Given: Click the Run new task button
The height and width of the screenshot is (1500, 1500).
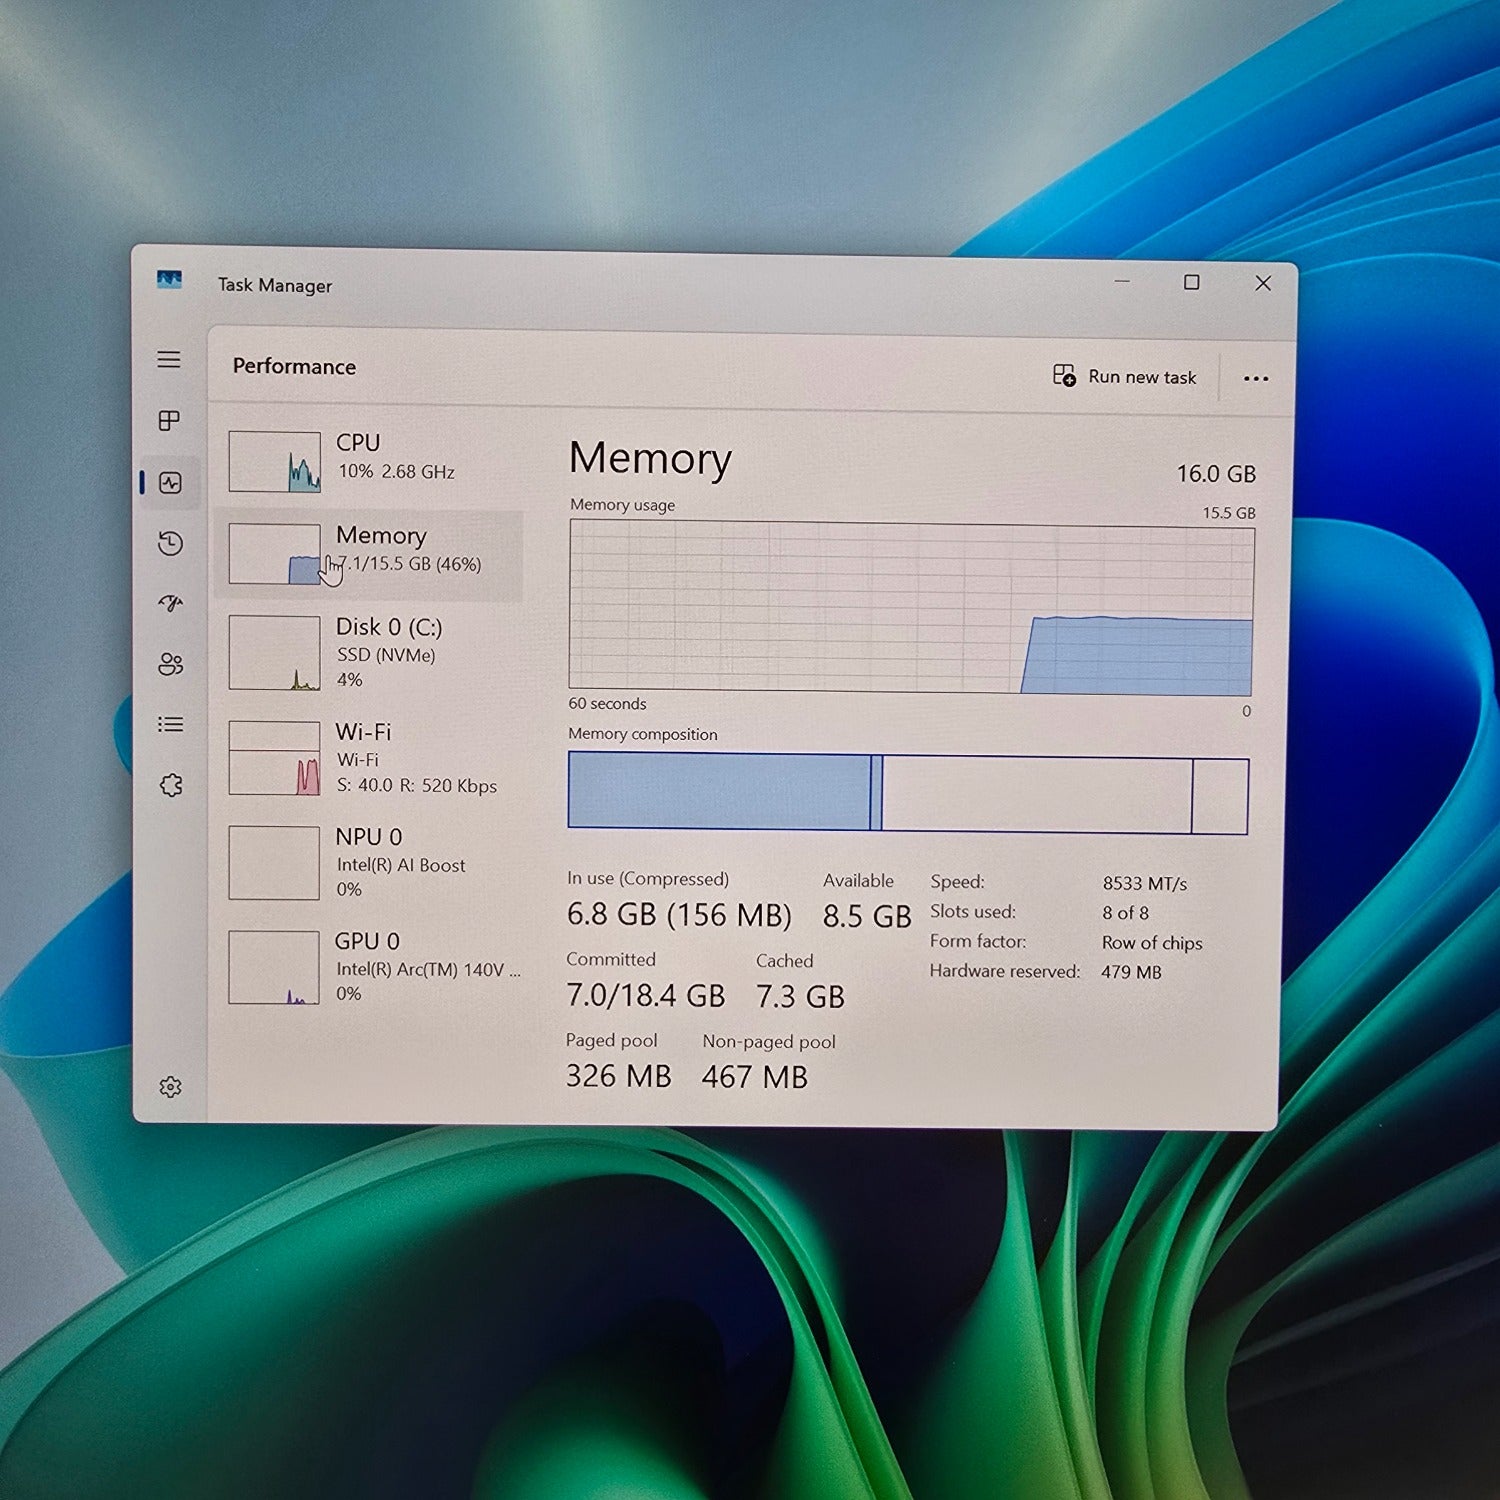Looking at the screenshot, I should [x=1125, y=376].
